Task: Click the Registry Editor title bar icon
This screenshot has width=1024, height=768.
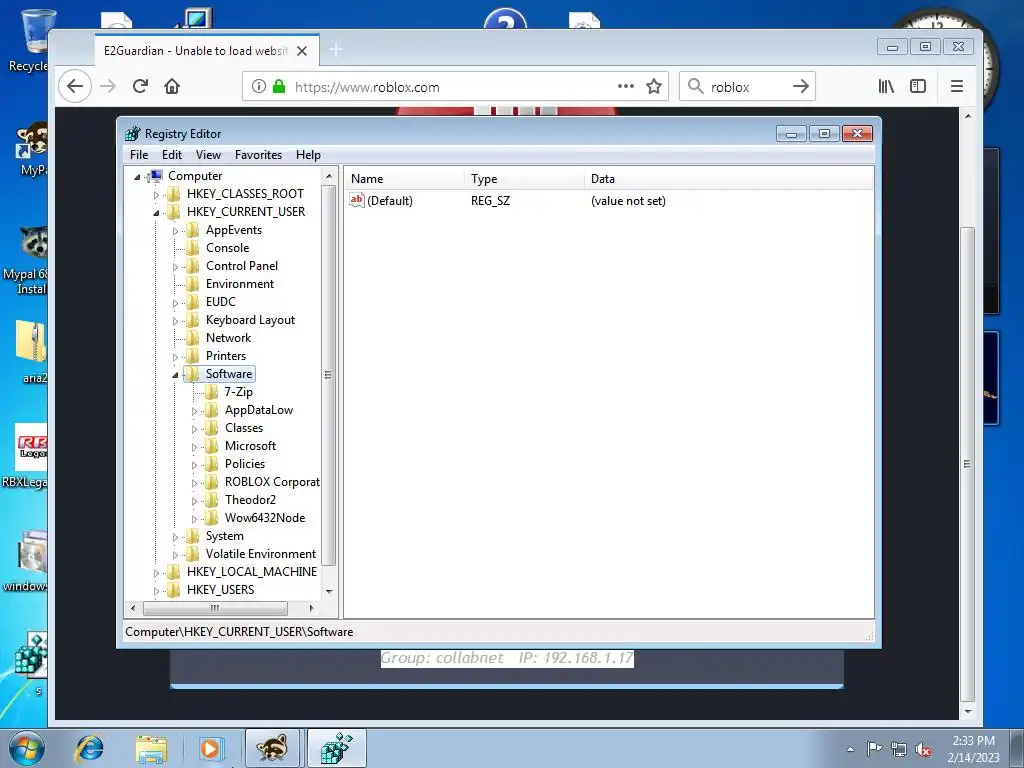Action: pos(133,133)
